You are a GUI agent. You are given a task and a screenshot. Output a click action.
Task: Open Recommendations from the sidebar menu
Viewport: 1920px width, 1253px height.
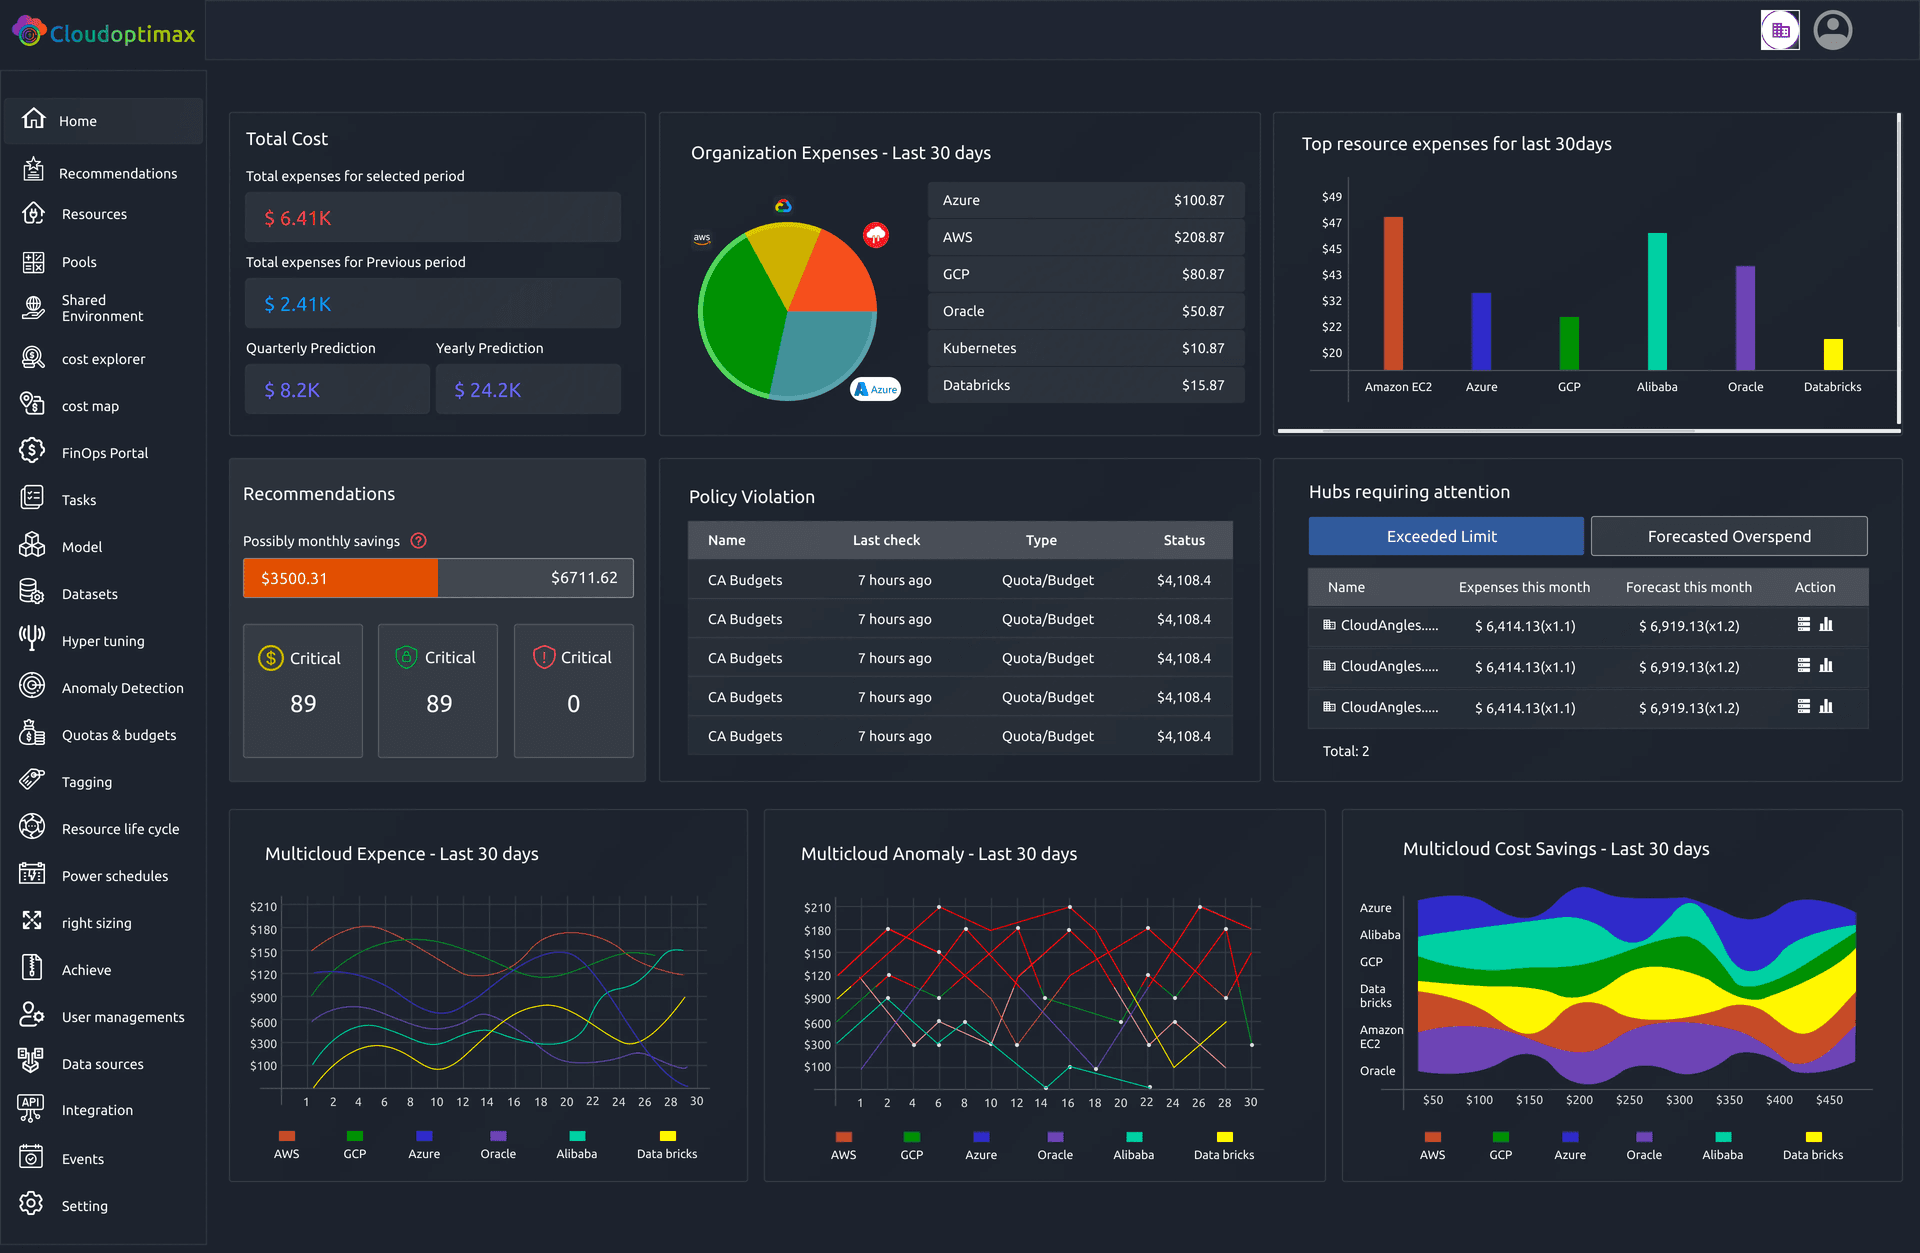(x=117, y=174)
